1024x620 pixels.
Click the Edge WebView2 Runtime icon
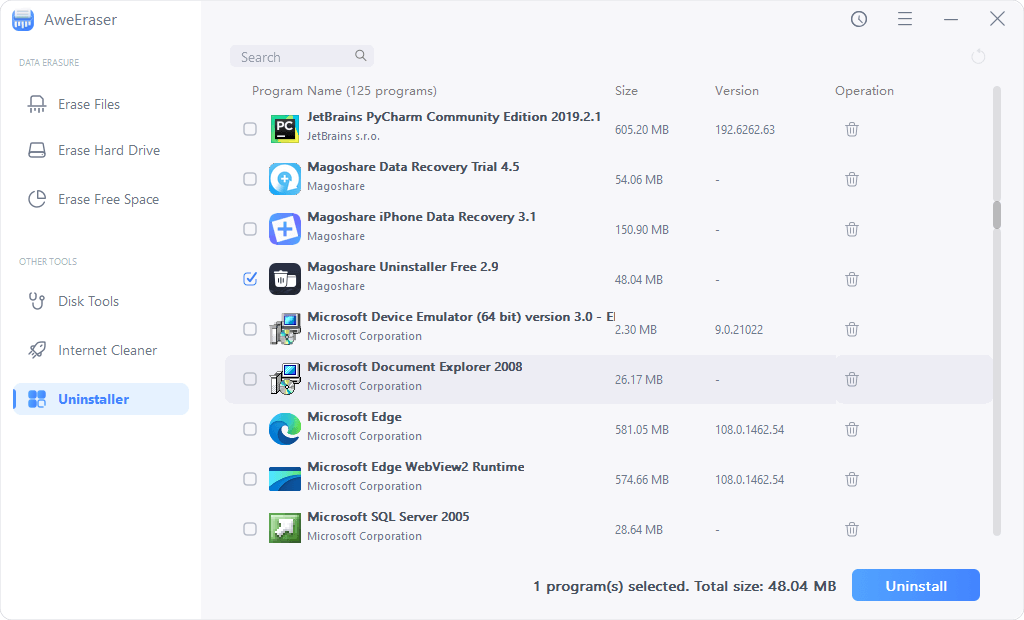pos(285,479)
